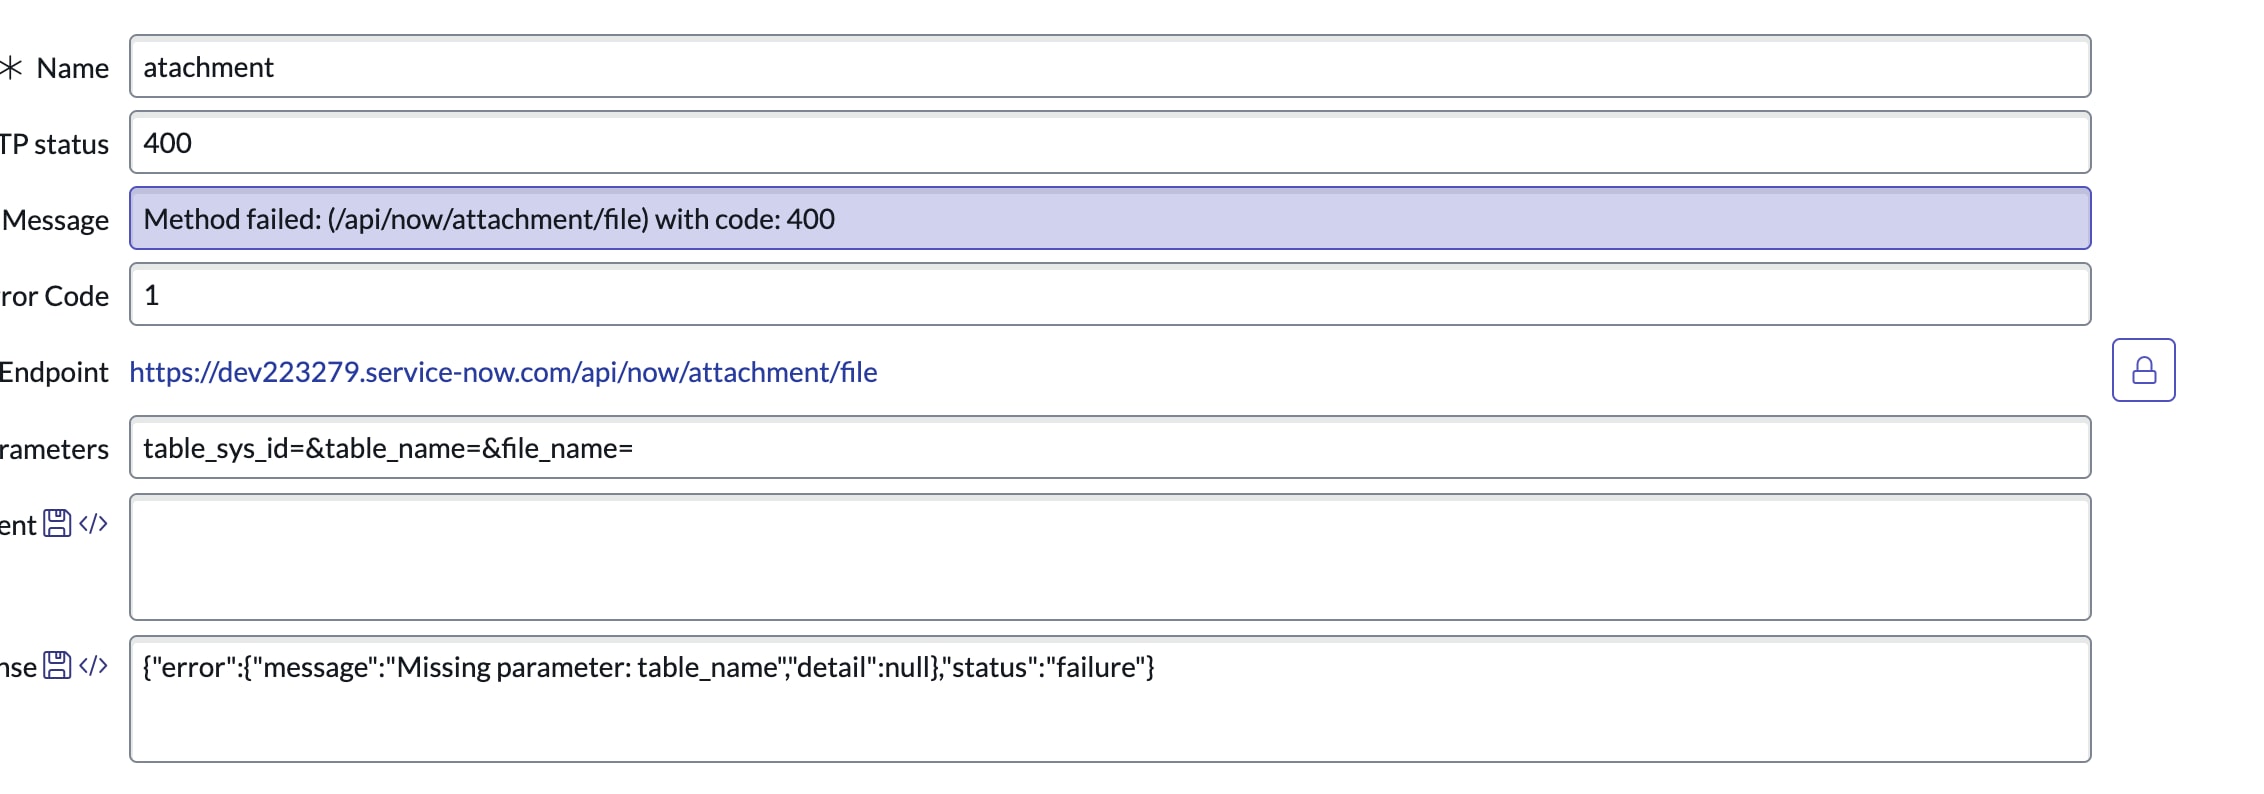This screenshot has width=2264, height=794.
Task: Click the lock icon next to the Endpoint
Action: pyautogui.click(x=2143, y=370)
